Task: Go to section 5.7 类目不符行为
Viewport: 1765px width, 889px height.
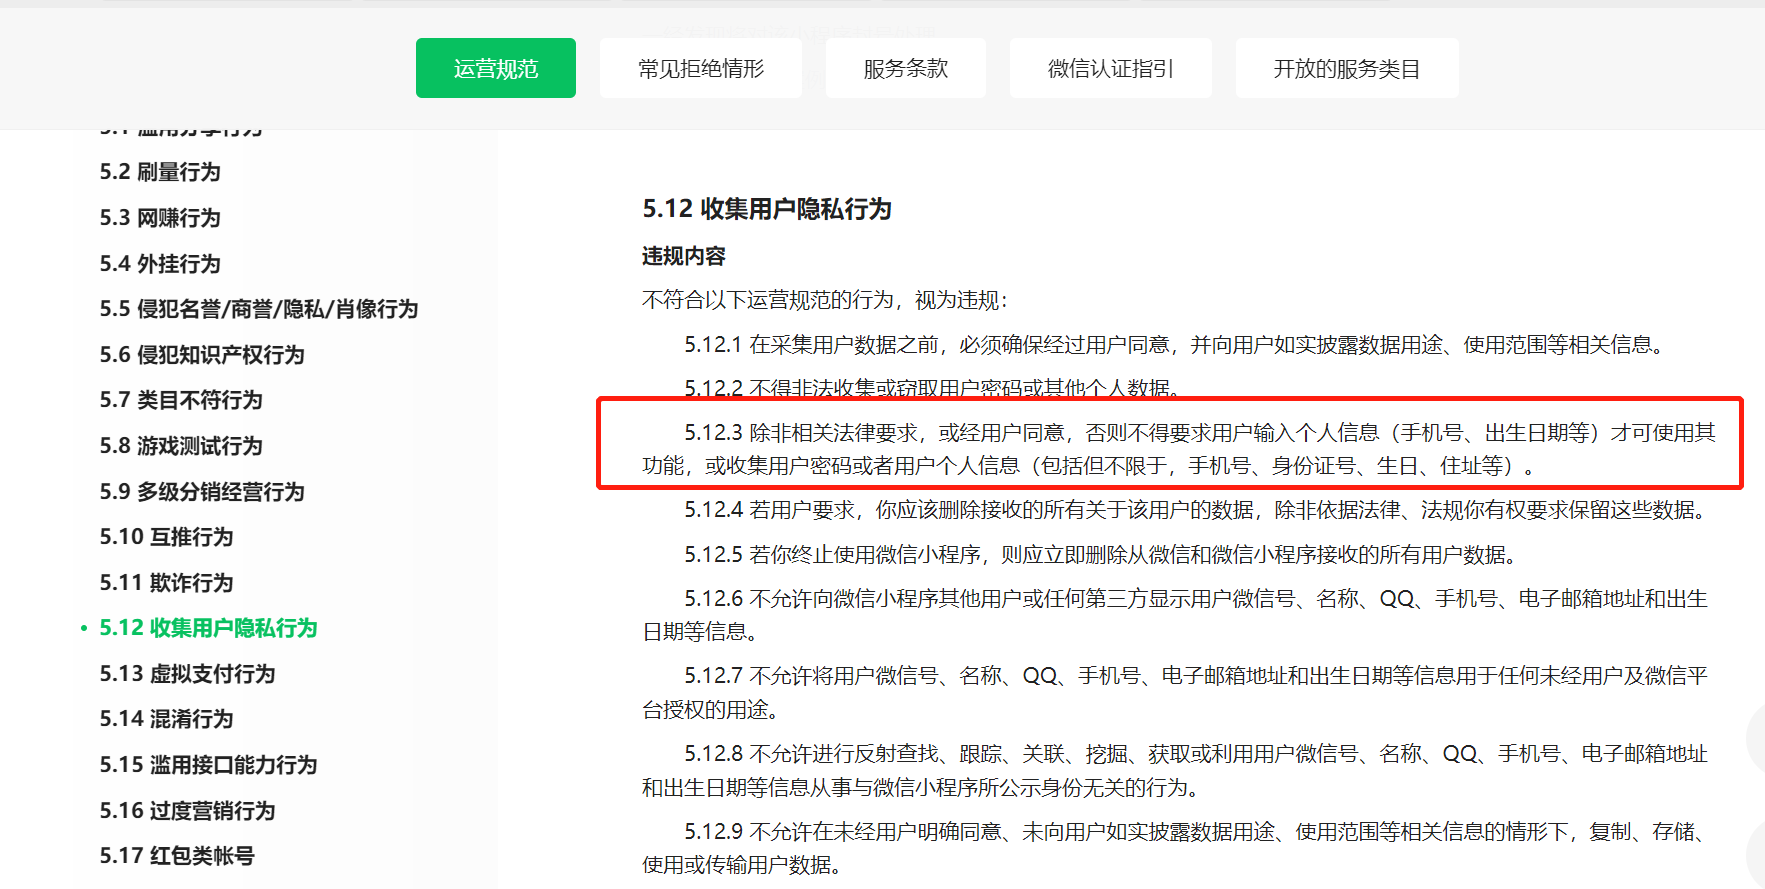Action: pyautogui.click(x=181, y=400)
